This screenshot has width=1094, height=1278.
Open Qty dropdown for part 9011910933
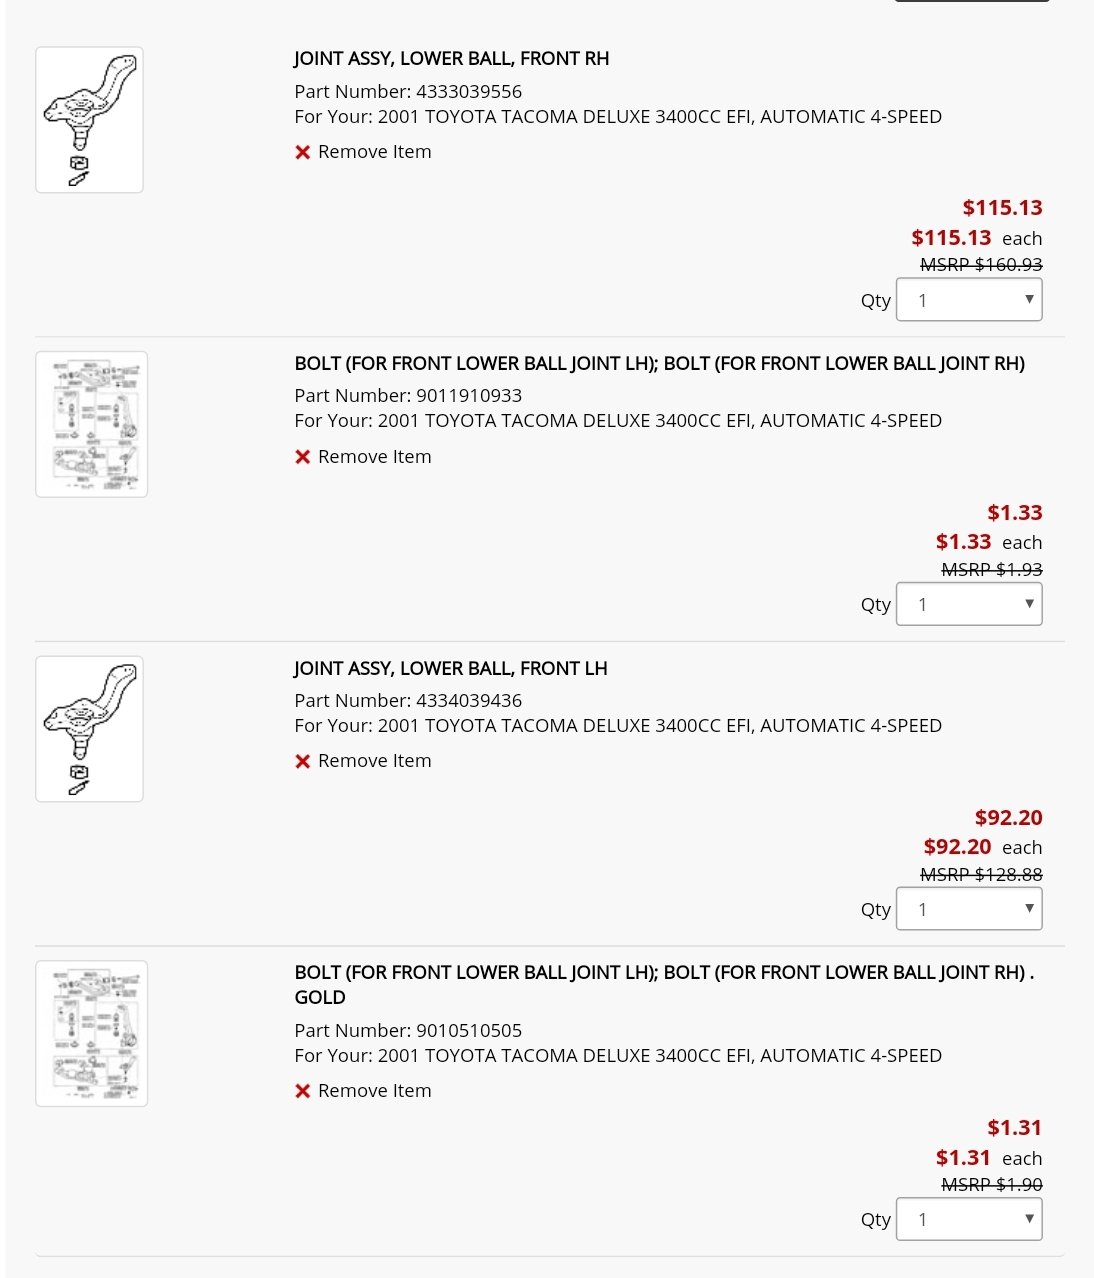(x=969, y=604)
